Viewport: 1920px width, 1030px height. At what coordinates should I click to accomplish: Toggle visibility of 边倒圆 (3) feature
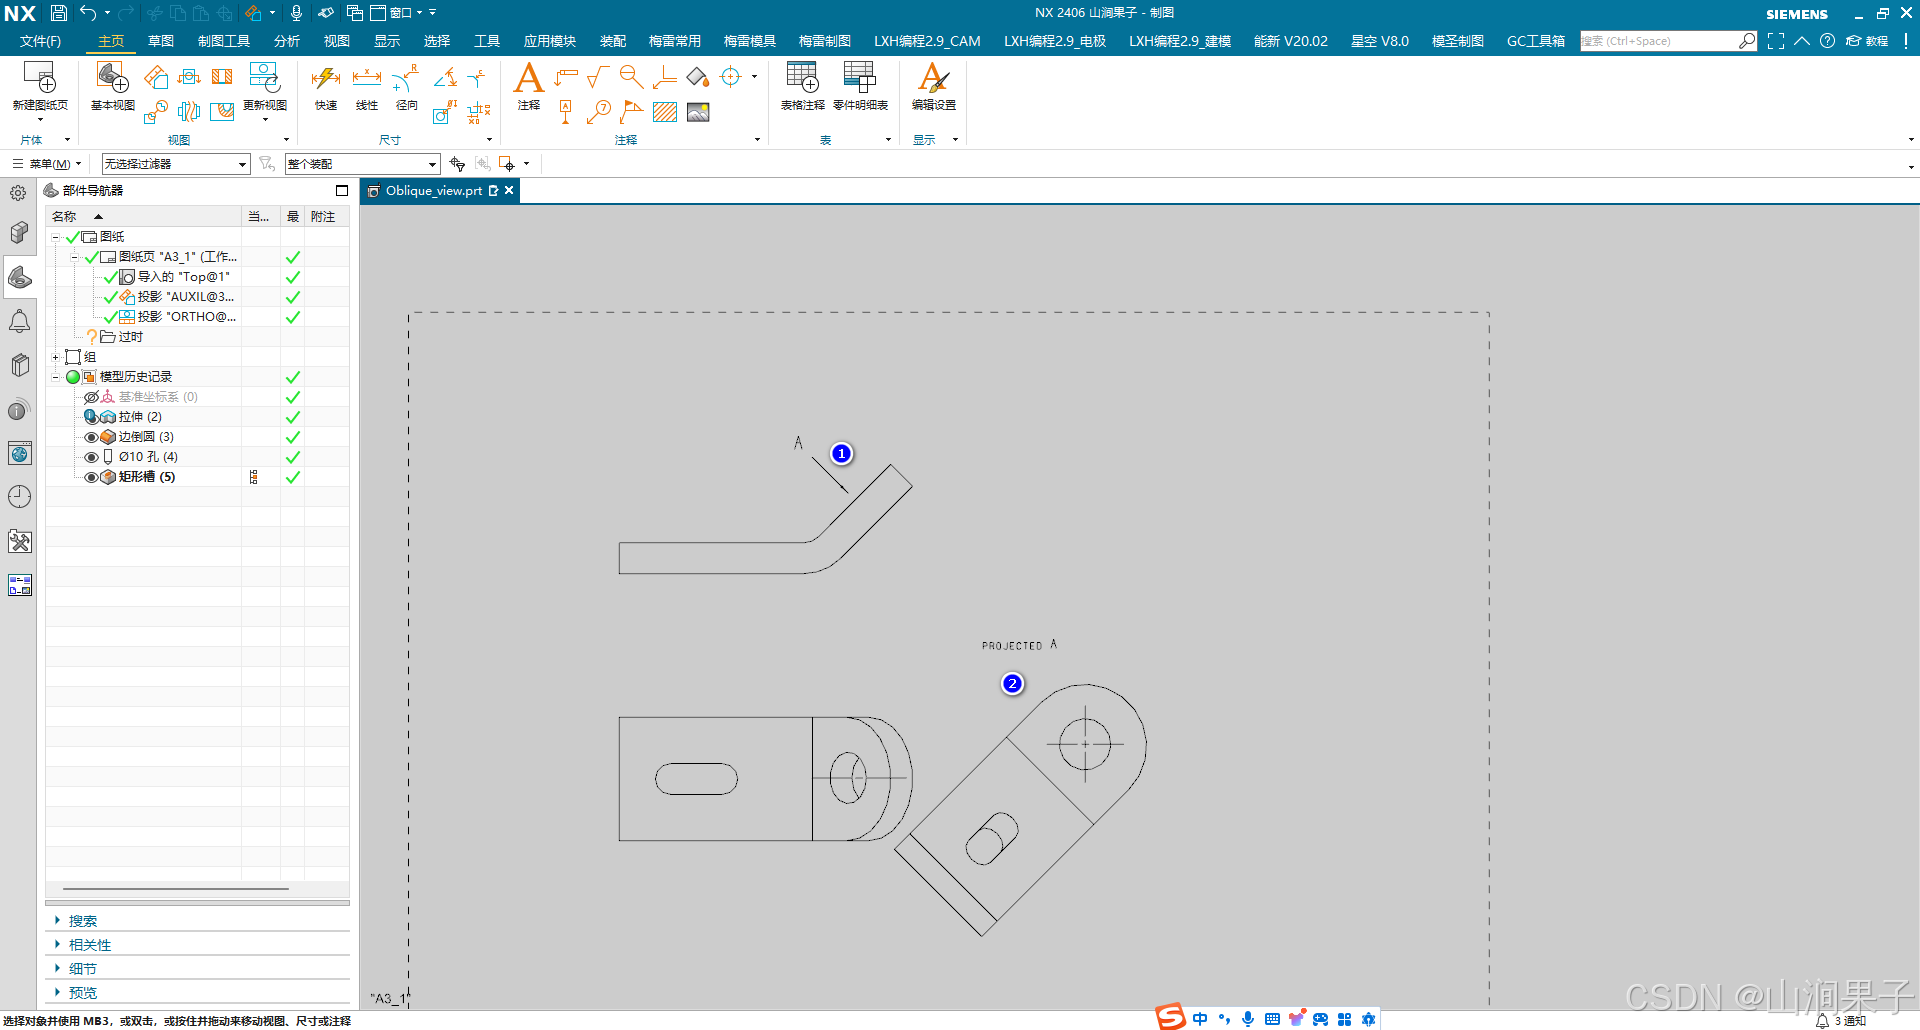[91, 437]
